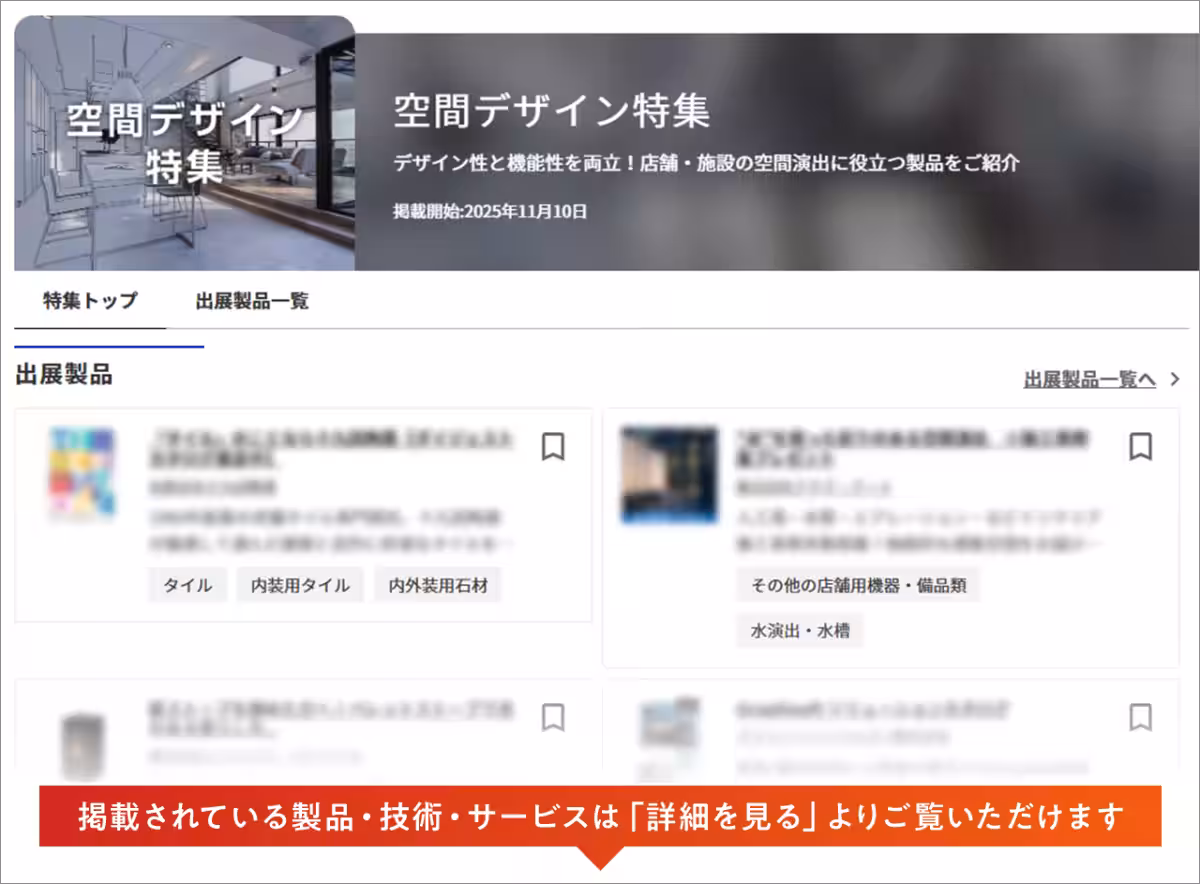
Task: Bookmark the pellet stove product card
Action: [553, 719]
